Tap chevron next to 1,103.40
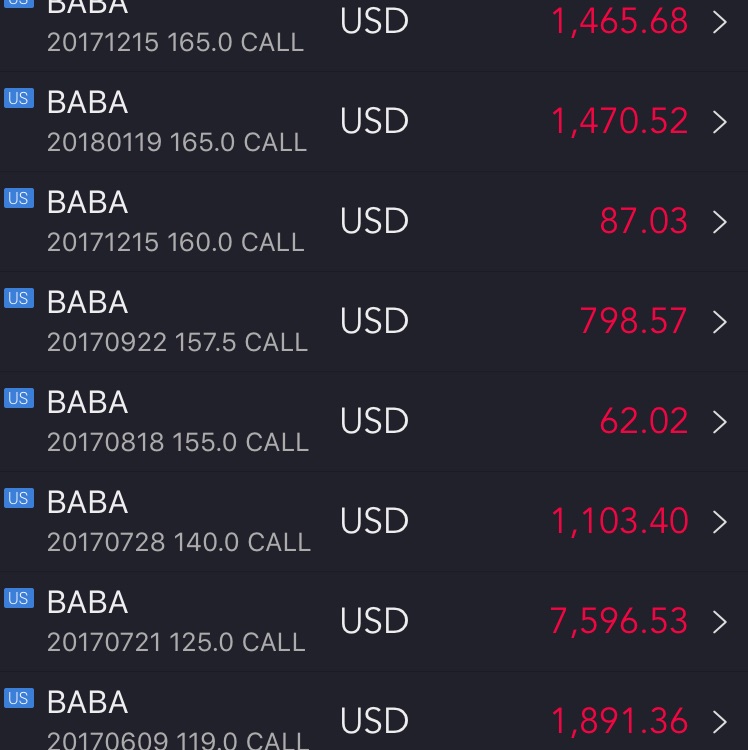Screen dimensions: 748x750 [719, 522]
